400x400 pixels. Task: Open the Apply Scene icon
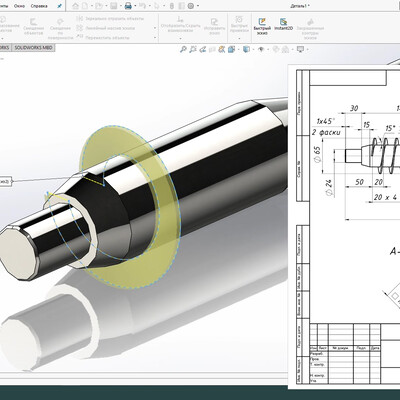[285, 49]
